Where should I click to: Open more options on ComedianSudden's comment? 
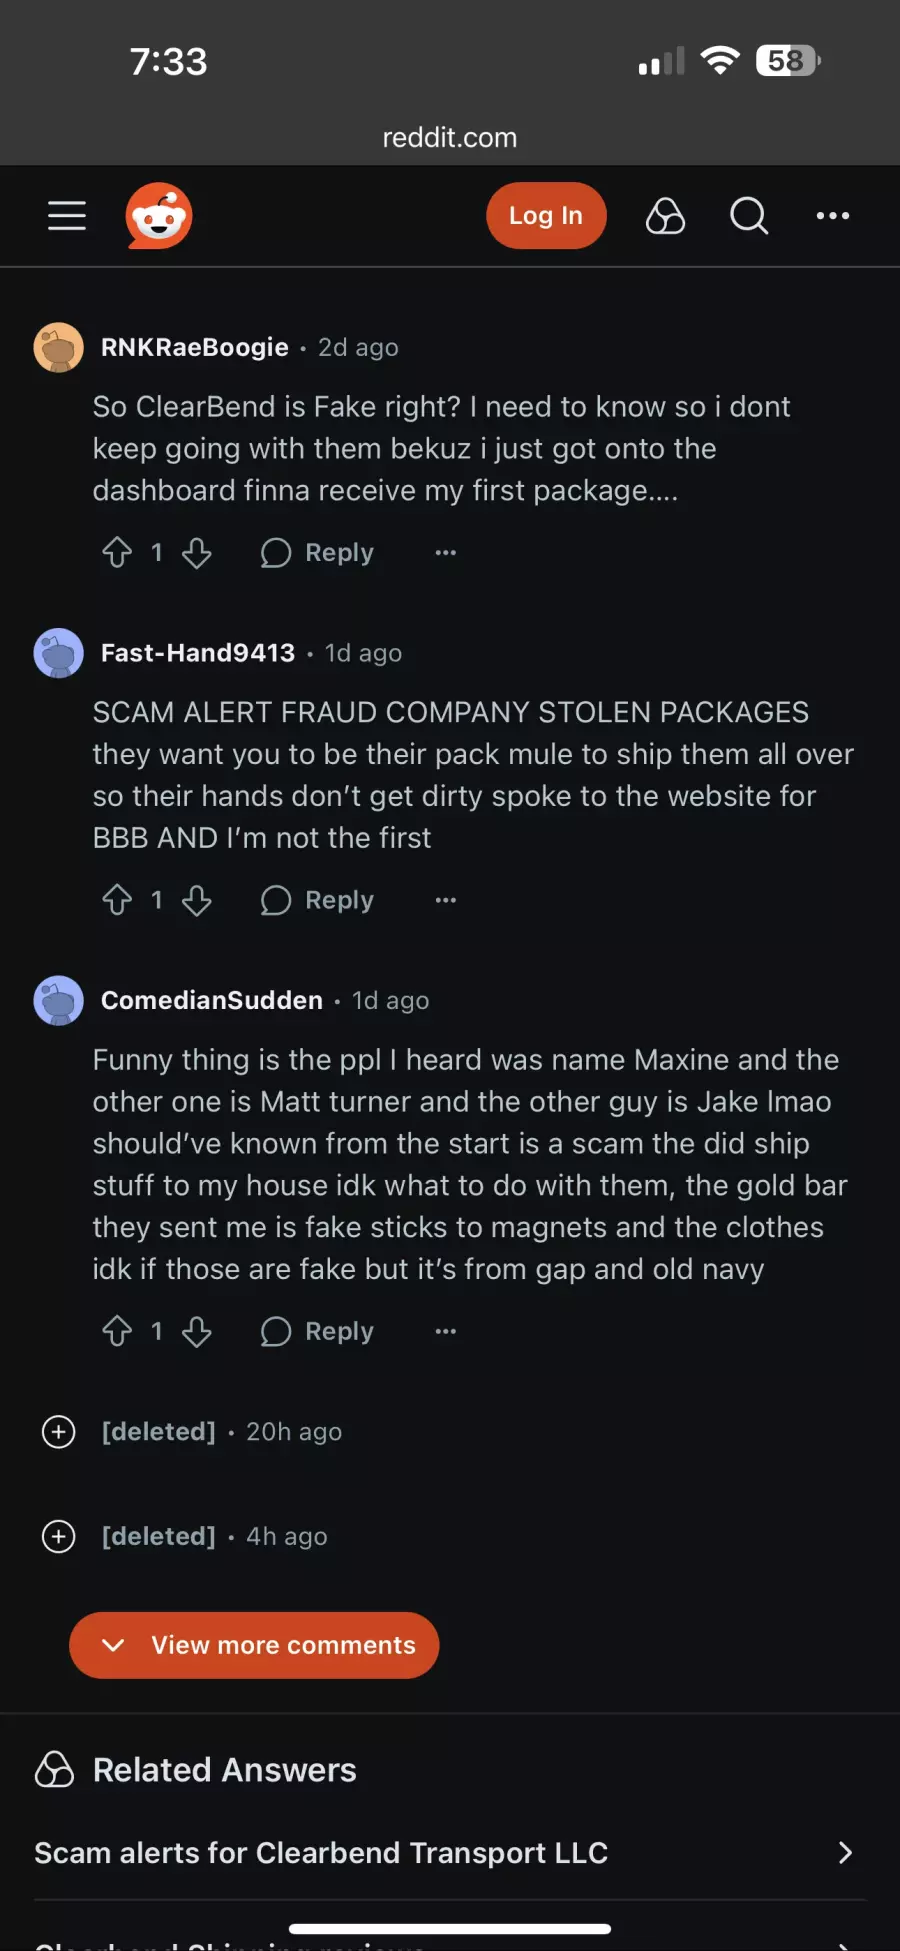point(446,1332)
